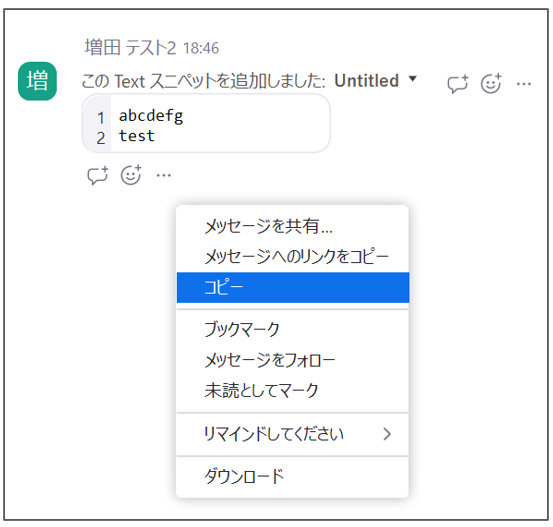Expand the Untitled snippet dropdown arrow

[412, 78]
